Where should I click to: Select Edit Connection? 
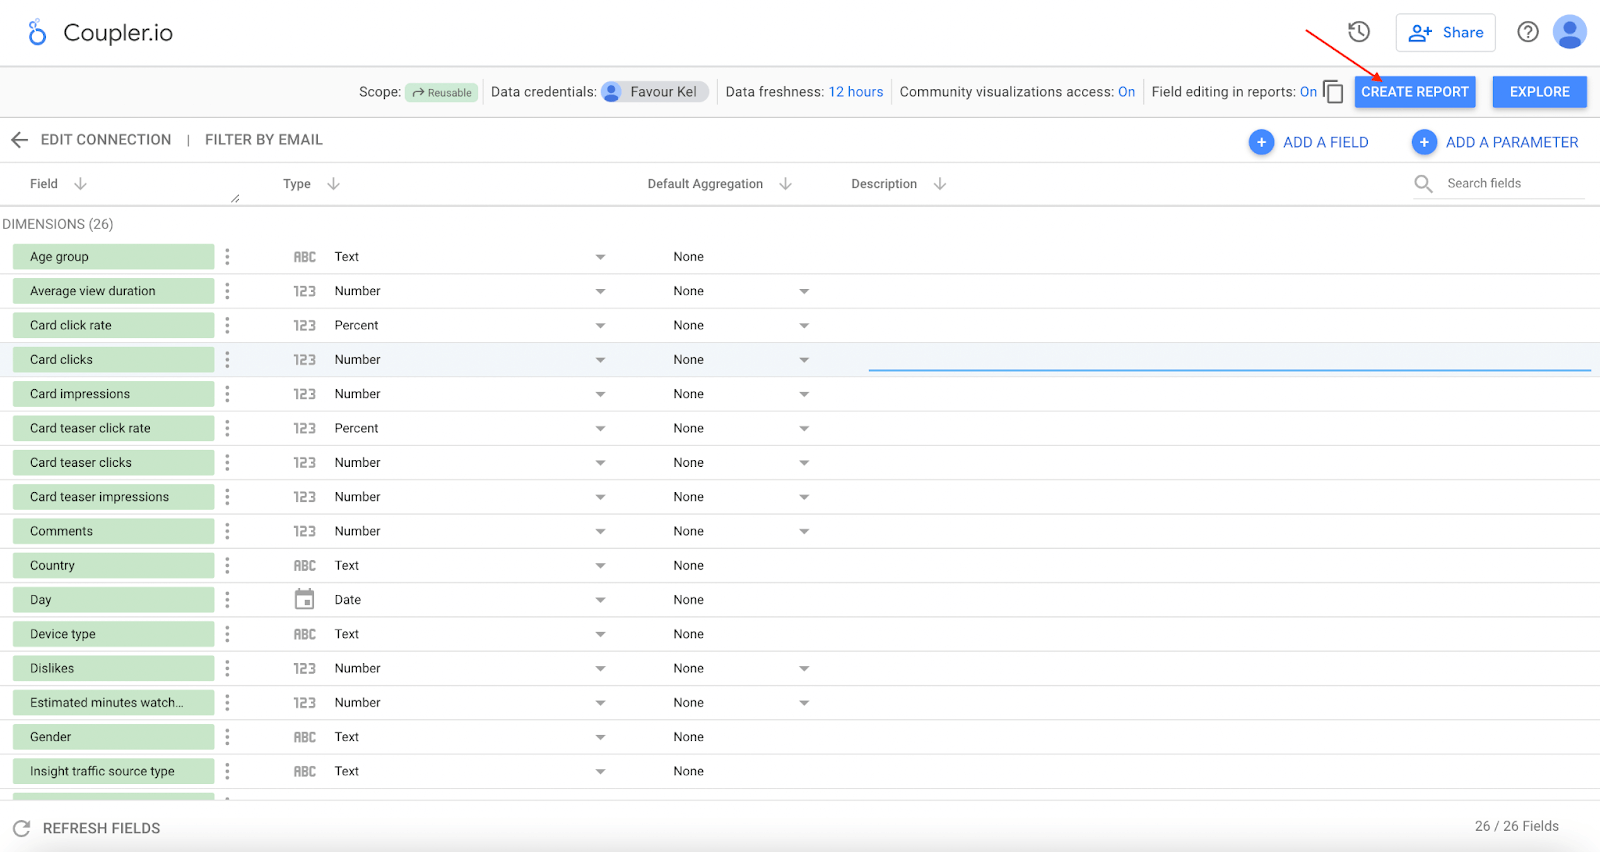106,140
